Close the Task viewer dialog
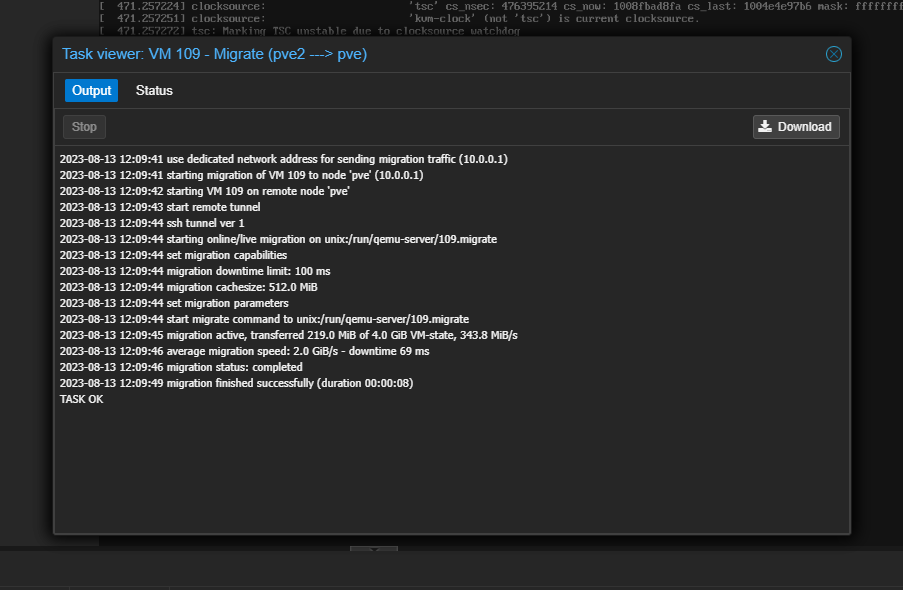903x590 pixels. pyautogui.click(x=833, y=54)
